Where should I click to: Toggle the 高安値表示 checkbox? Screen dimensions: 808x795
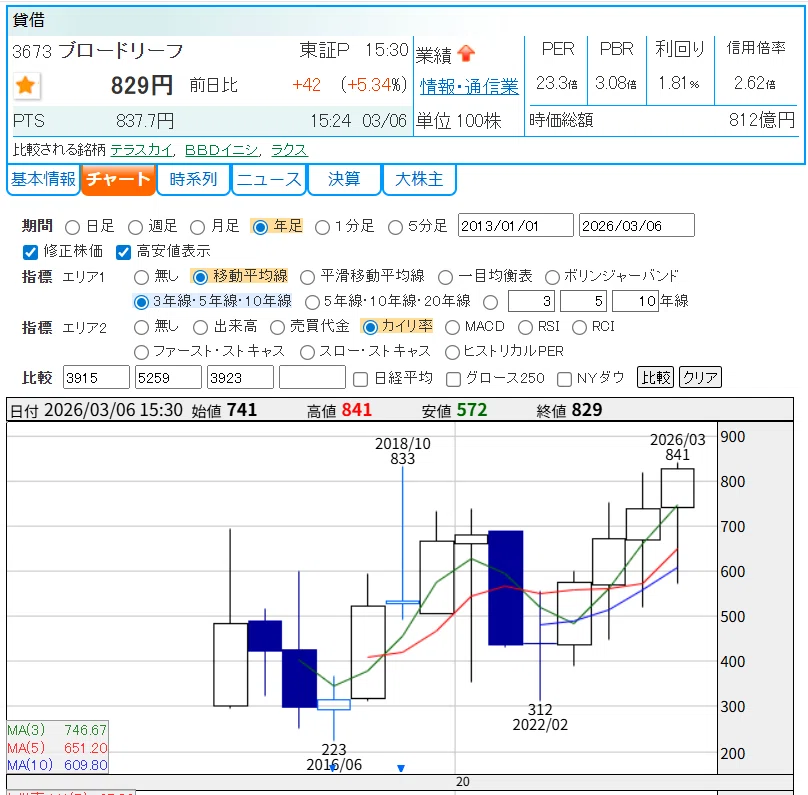click(124, 252)
